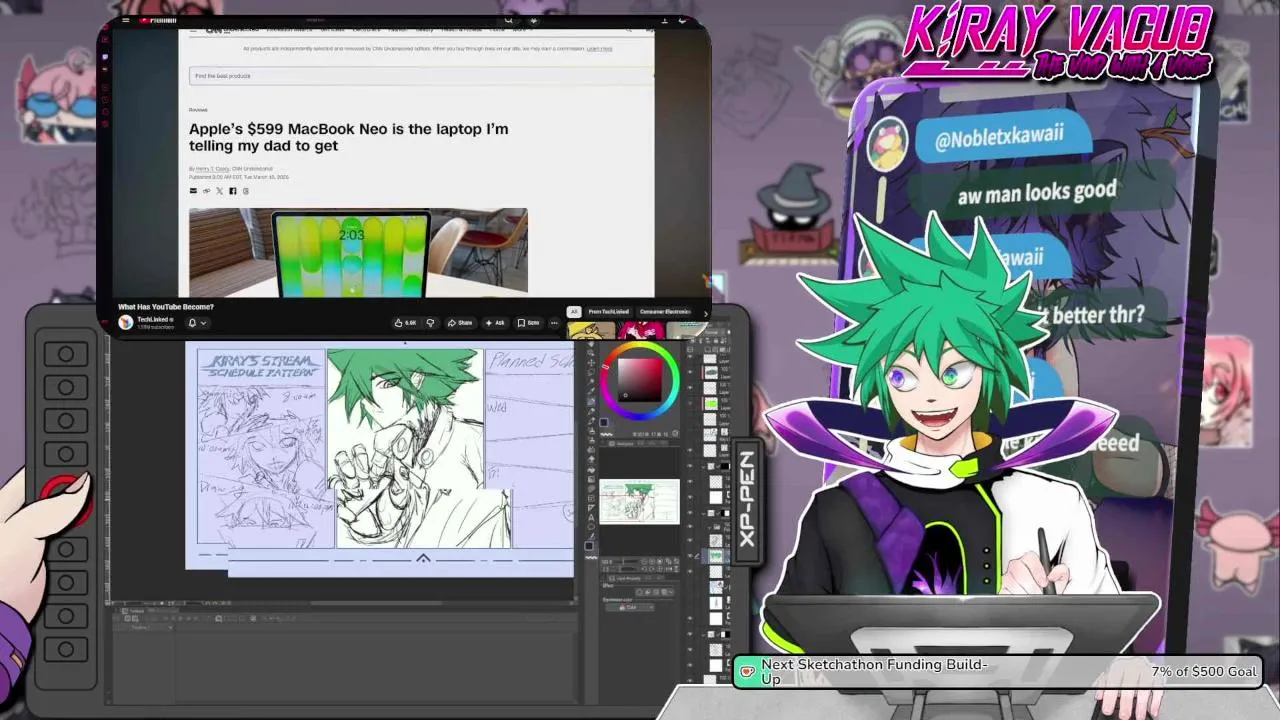This screenshot has height=720, width=1280.
Task: Select the All filter chip
Action: click(574, 311)
